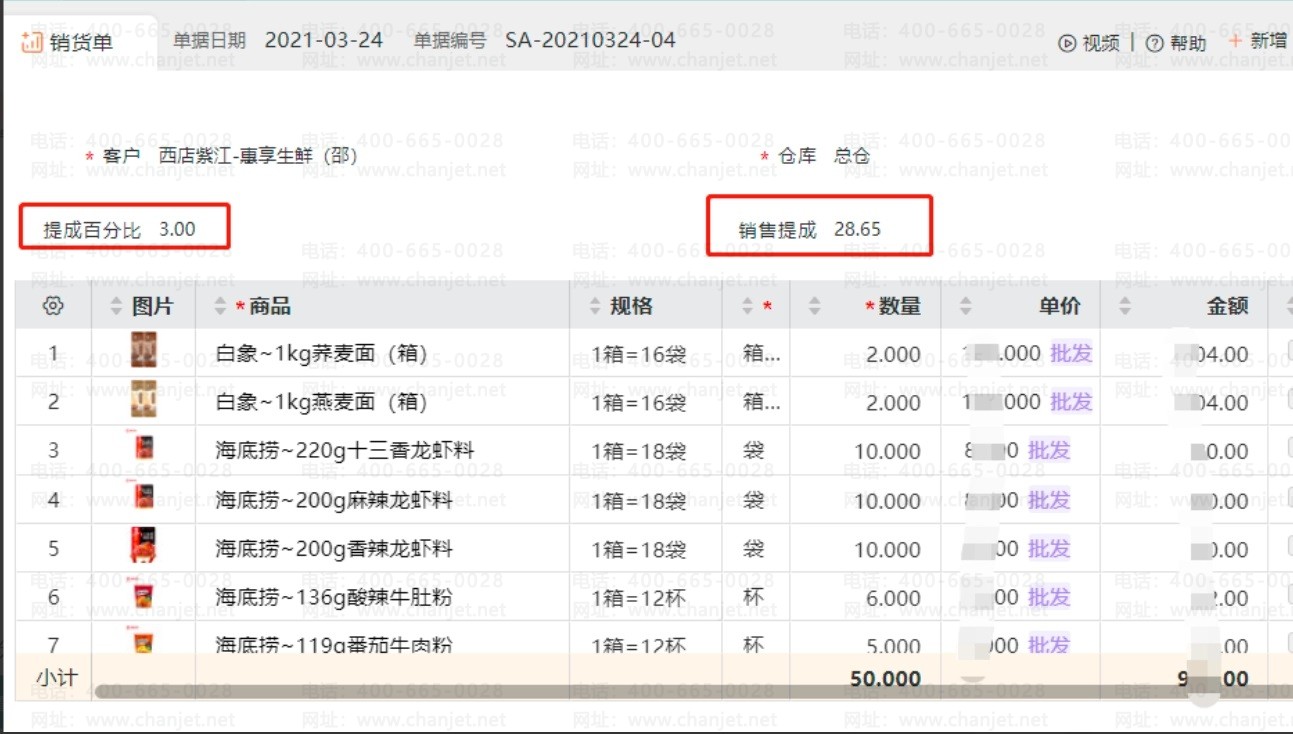Select product cell 海底捞~200g麻辣龙虾料
The height and width of the screenshot is (734, 1293).
coord(334,500)
